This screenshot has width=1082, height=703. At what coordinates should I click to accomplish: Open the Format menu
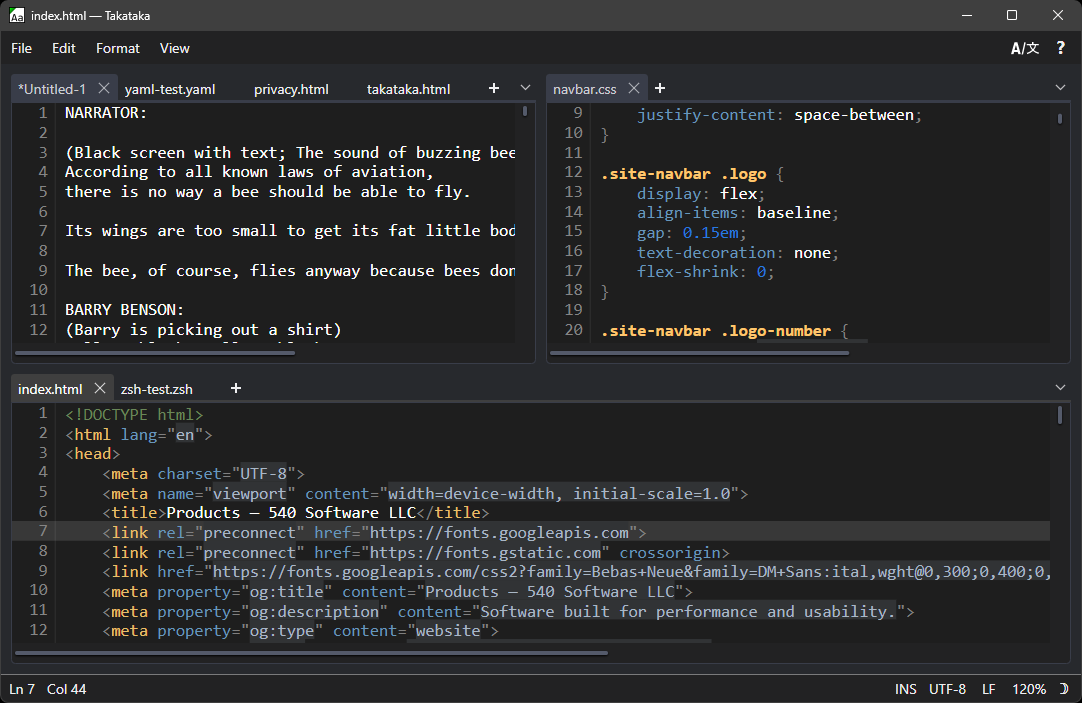(x=118, y=48)
